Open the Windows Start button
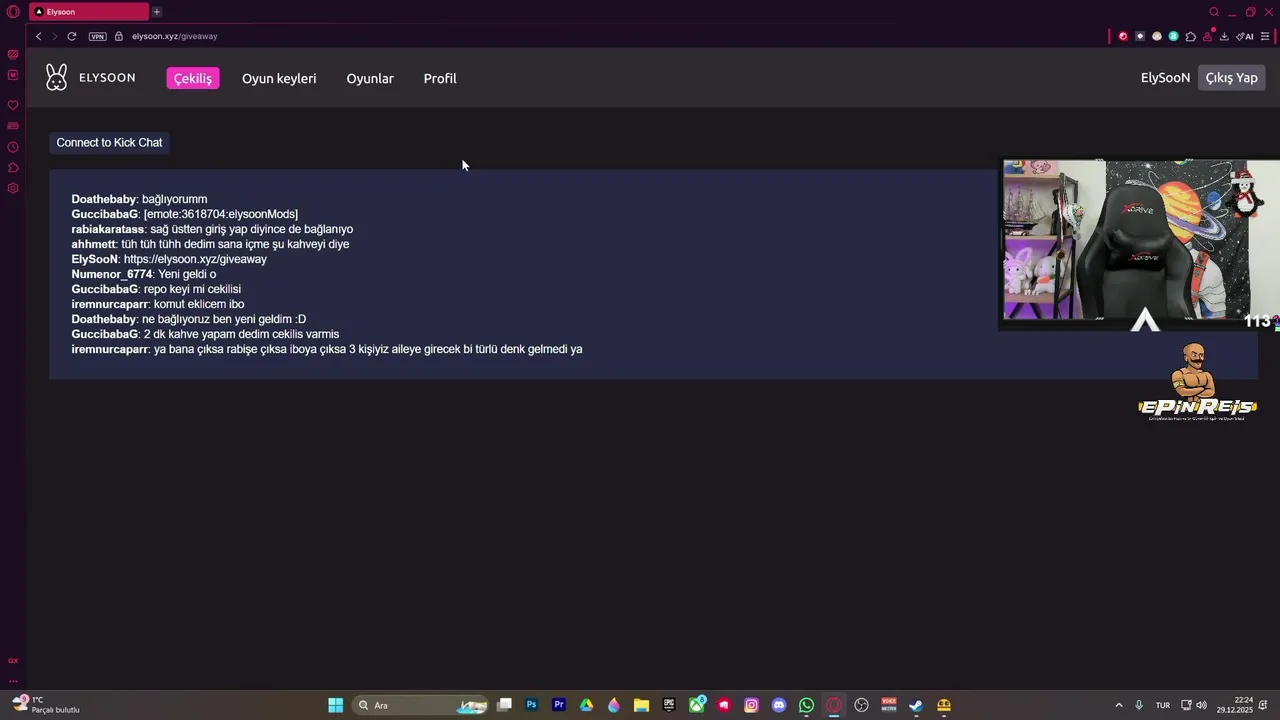 coord(336,705)
